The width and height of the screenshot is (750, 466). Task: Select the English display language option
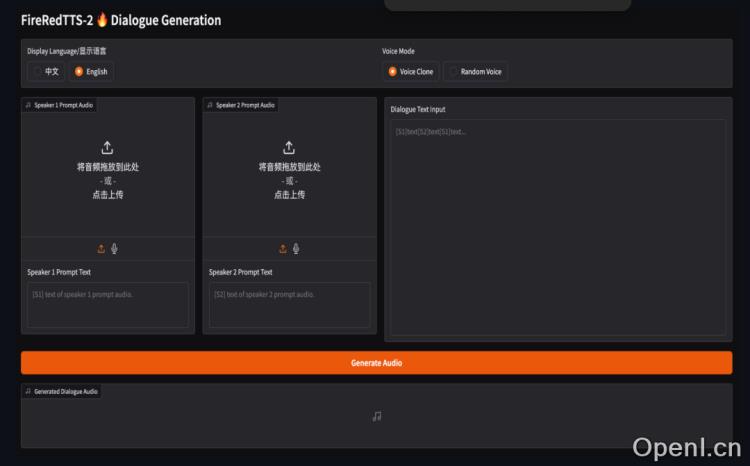click(91, 72)
